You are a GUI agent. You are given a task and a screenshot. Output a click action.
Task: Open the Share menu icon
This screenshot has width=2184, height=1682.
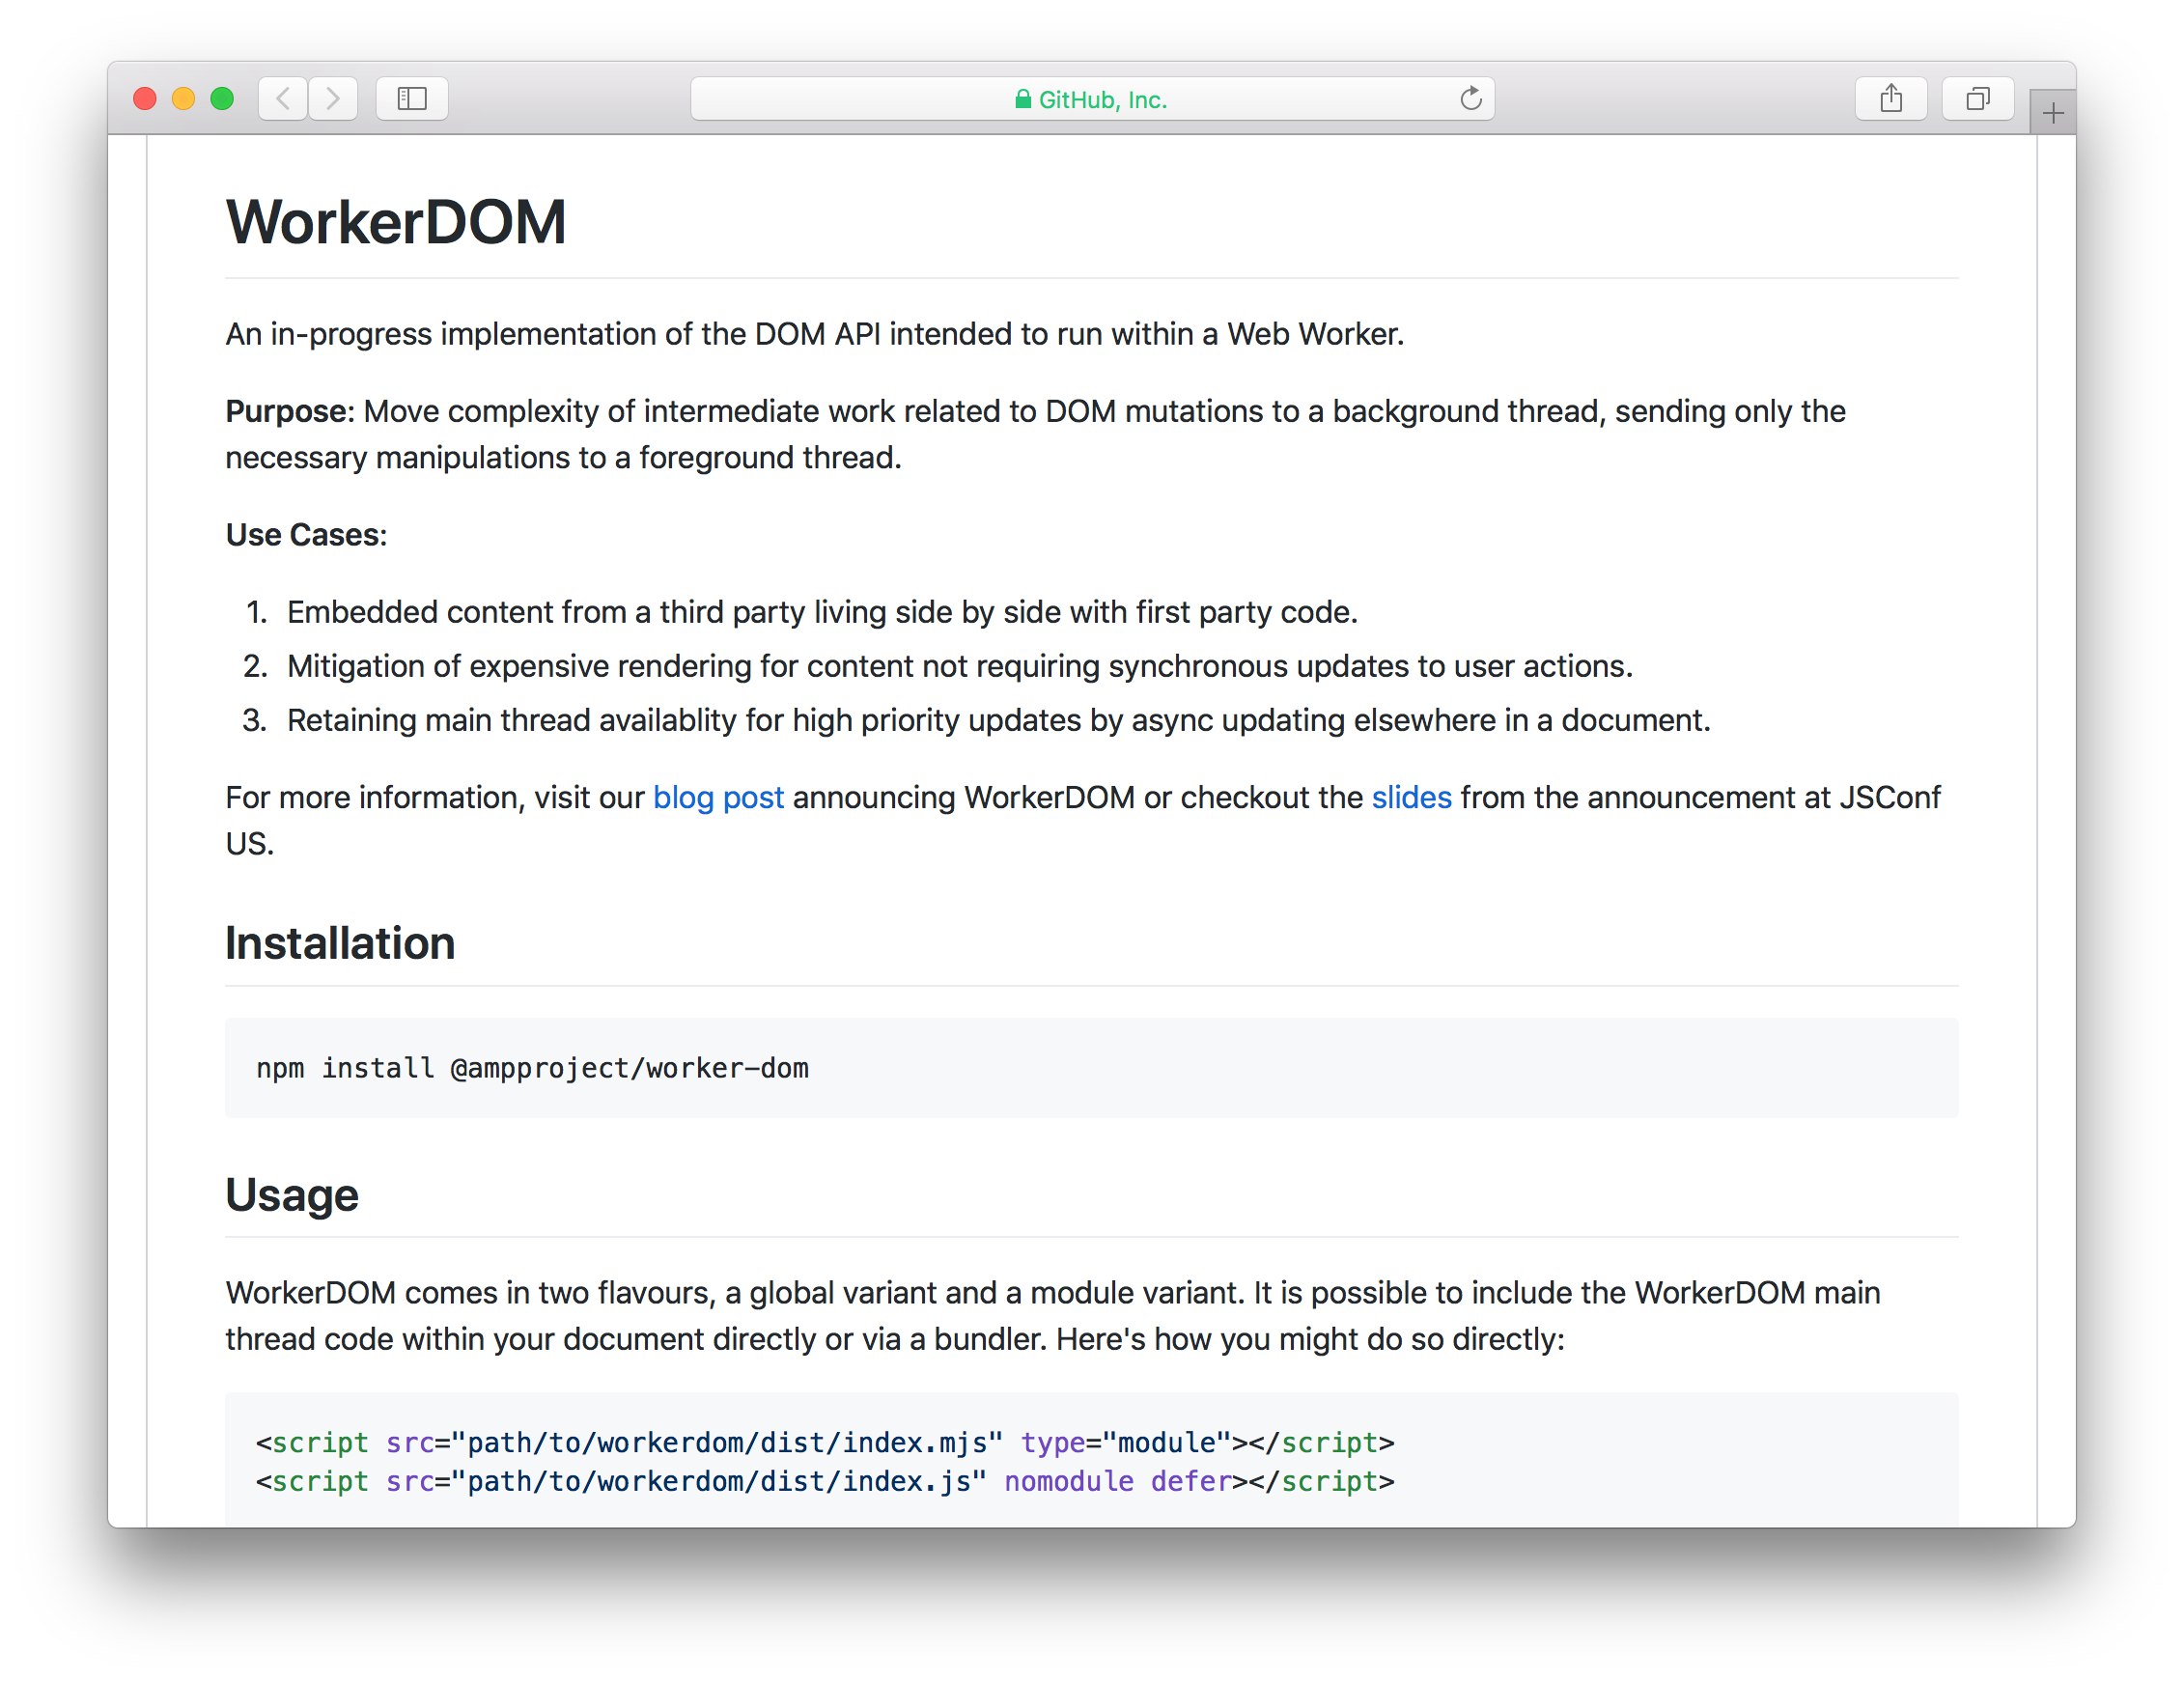coord(1890,98)
